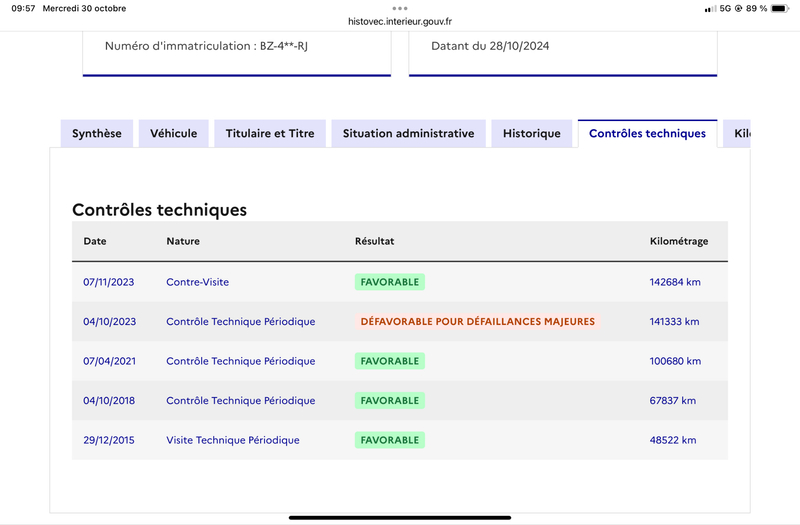
Task: Click the Contrôles techniques section heading
Action: [159, 210]
